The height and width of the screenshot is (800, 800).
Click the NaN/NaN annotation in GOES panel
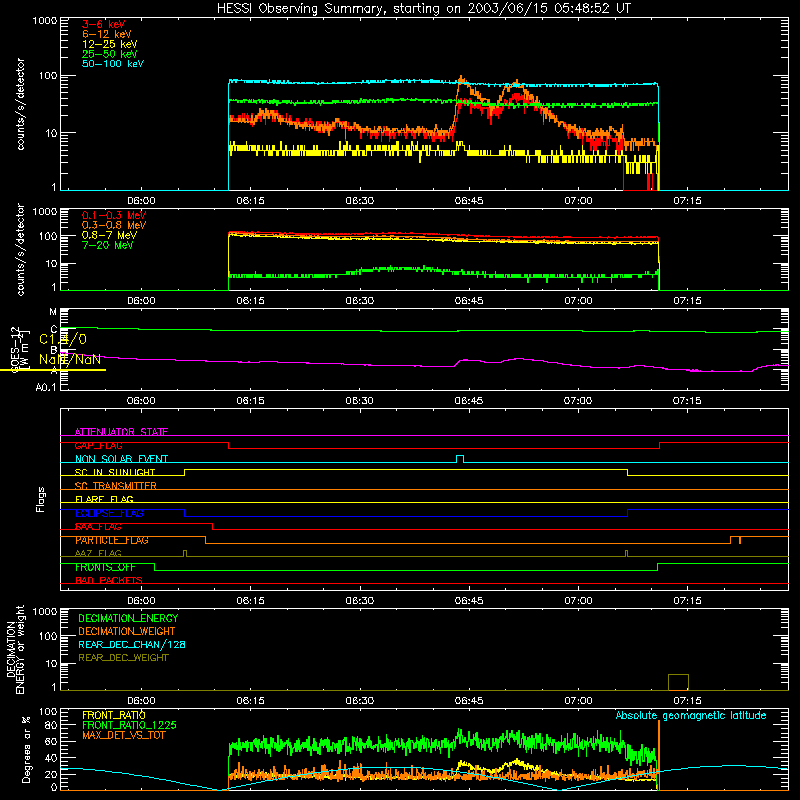(x=70, y=359)
